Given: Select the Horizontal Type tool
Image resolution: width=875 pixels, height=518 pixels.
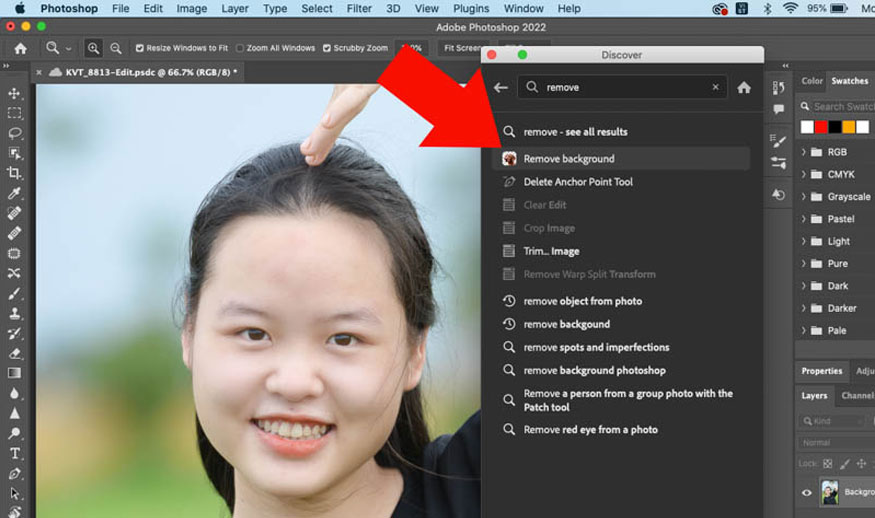Looking at the screenshot, I should pyautogui.click(x=15, y=453).
